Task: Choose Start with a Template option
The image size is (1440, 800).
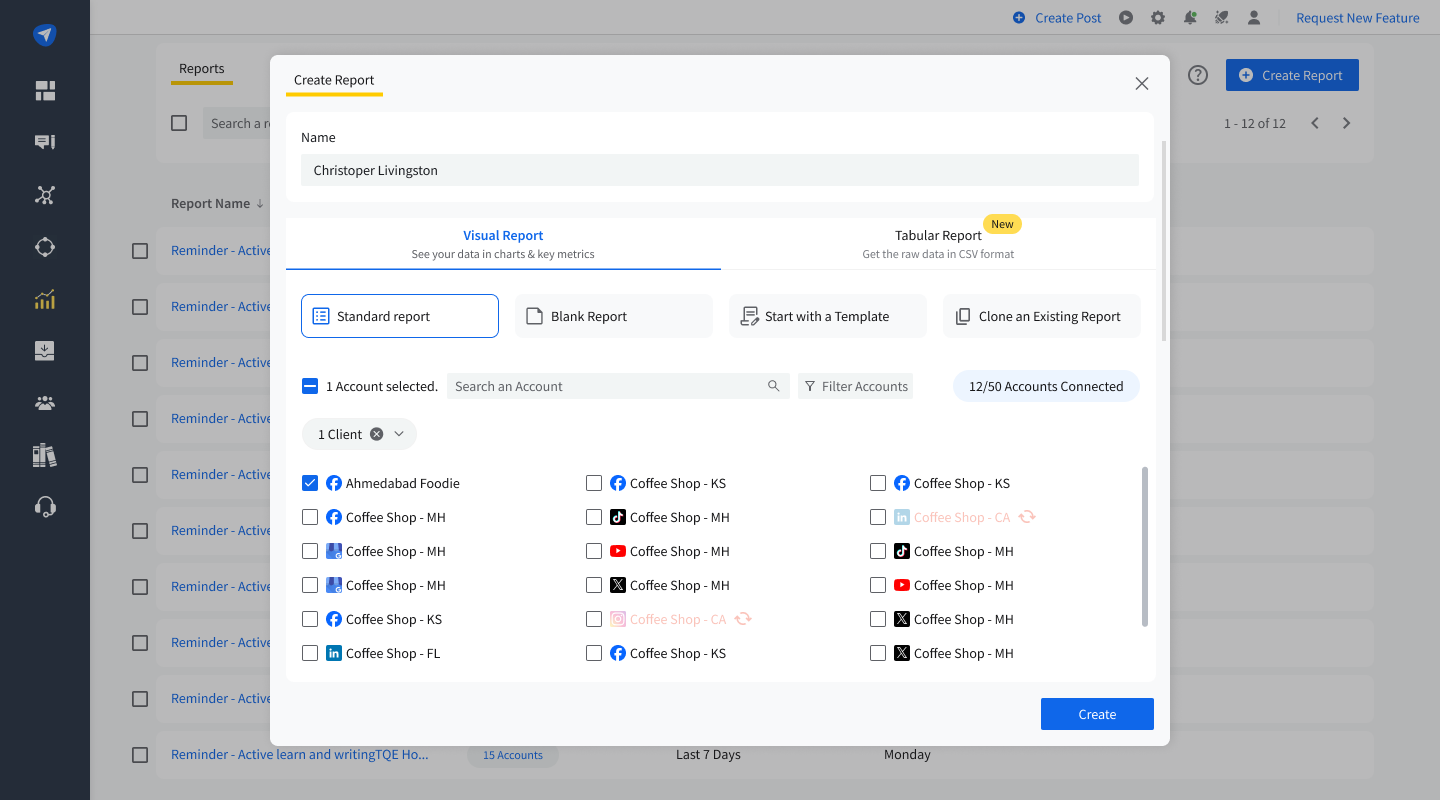Action: point(826,316)
